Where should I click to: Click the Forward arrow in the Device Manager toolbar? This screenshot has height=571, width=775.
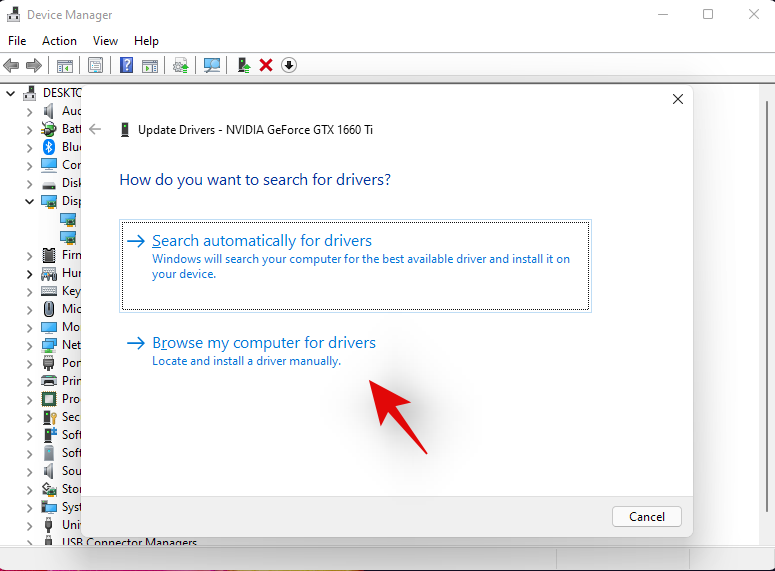[x=34, y=65]
